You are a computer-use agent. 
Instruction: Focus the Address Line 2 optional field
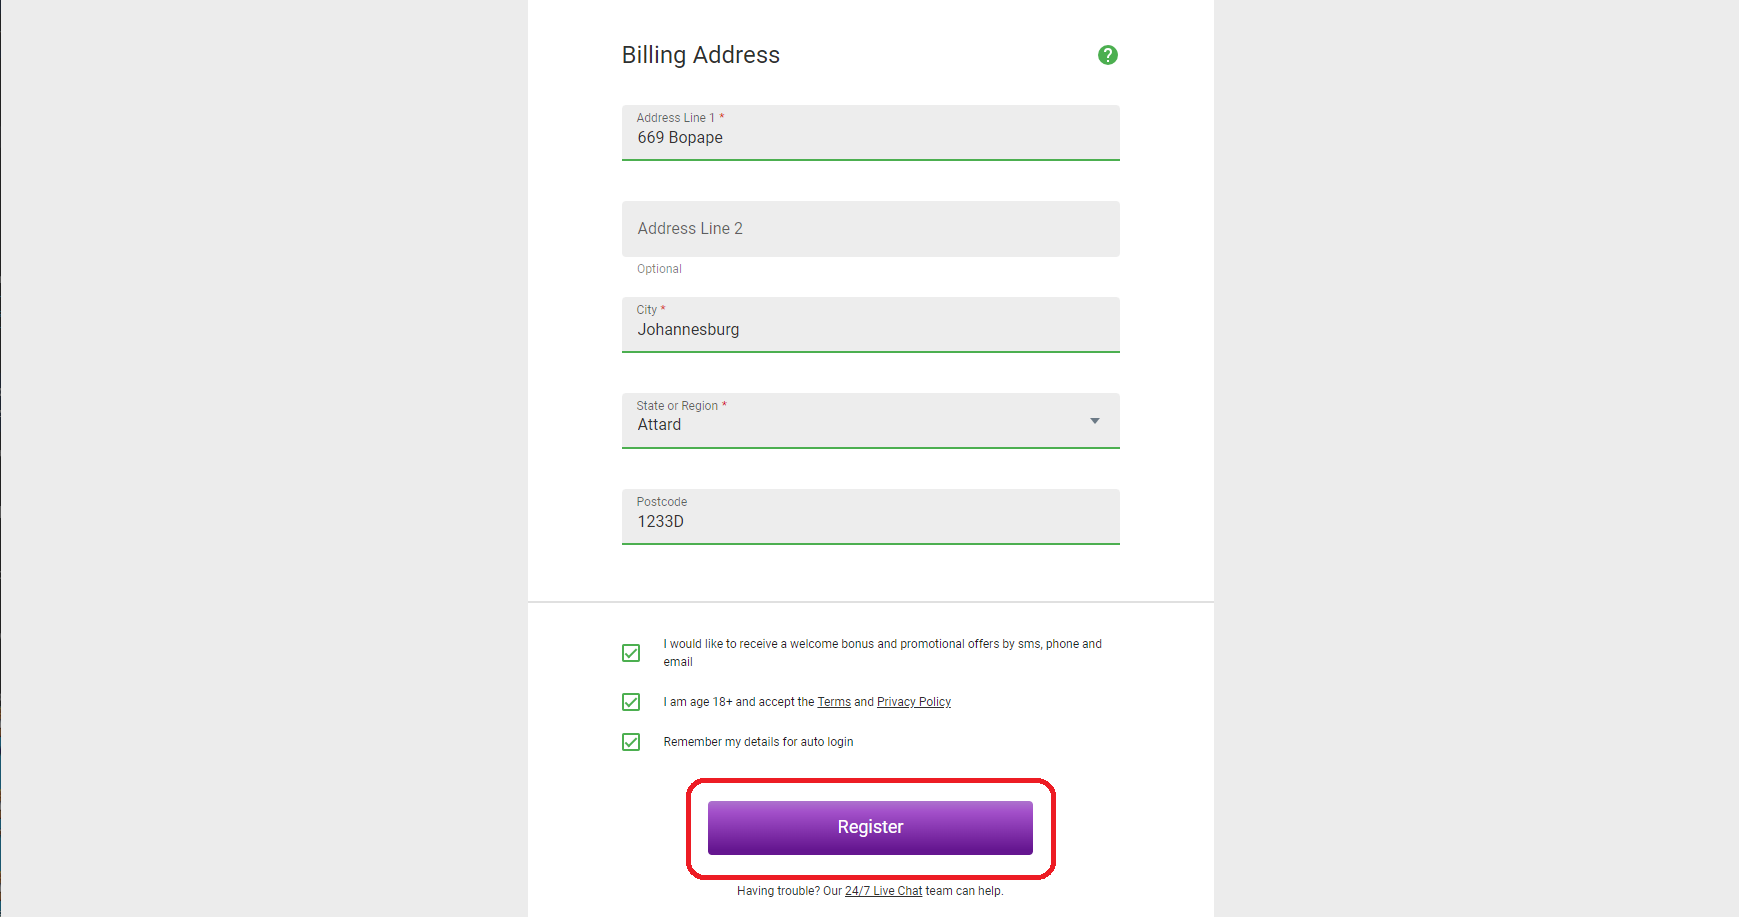click(x=870, y=229)
